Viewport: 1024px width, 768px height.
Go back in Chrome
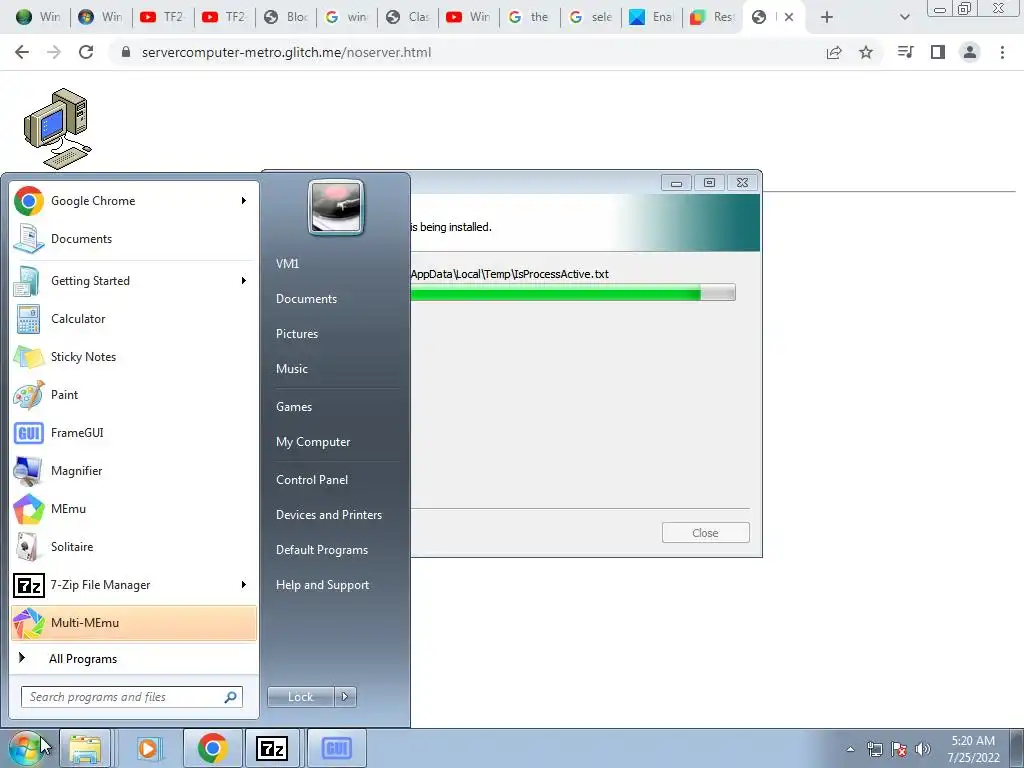coord(22,52)
